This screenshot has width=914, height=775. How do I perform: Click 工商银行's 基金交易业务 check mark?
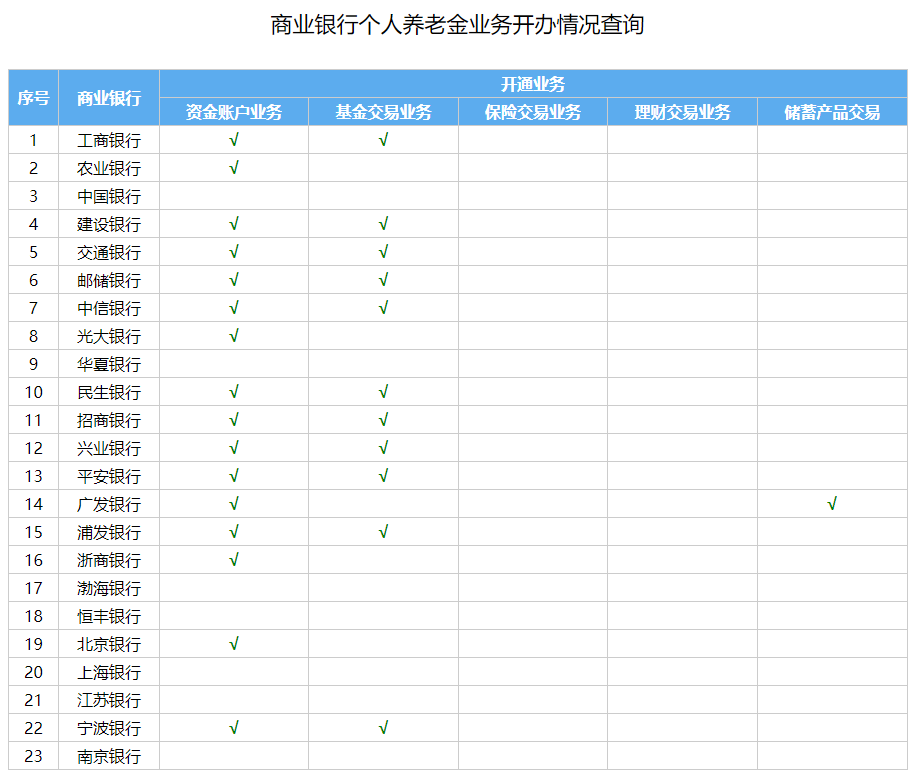point(384,140)
